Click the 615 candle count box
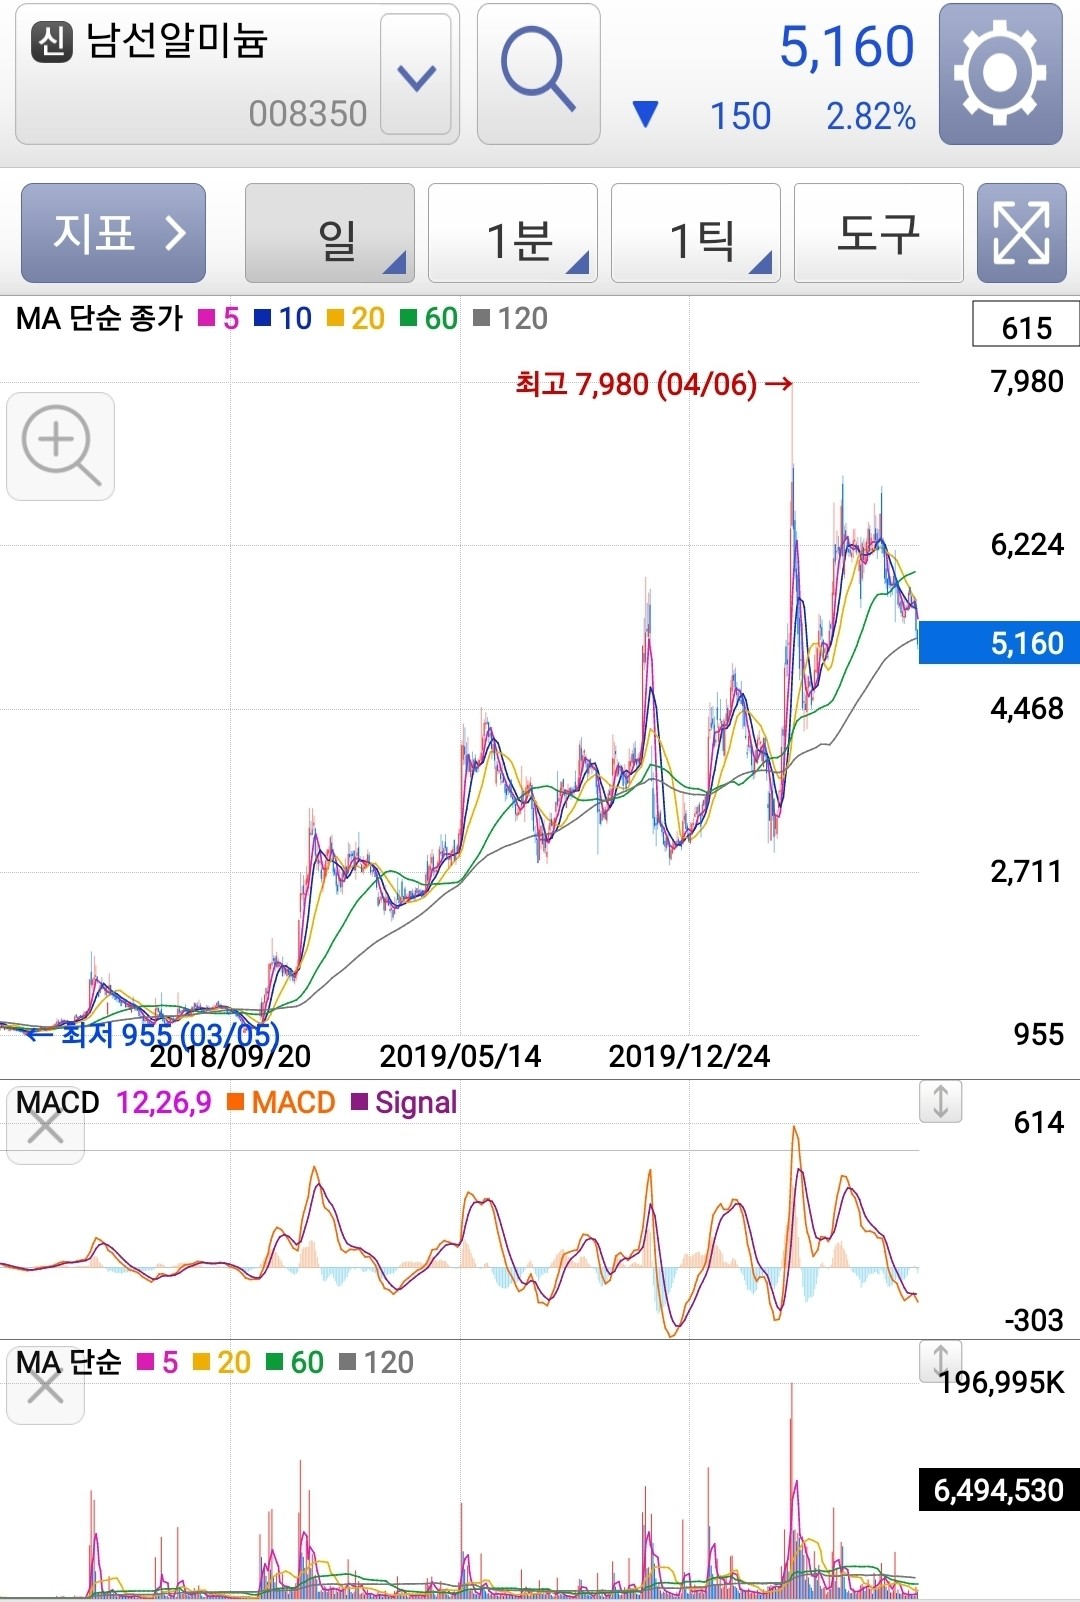 1026,327
